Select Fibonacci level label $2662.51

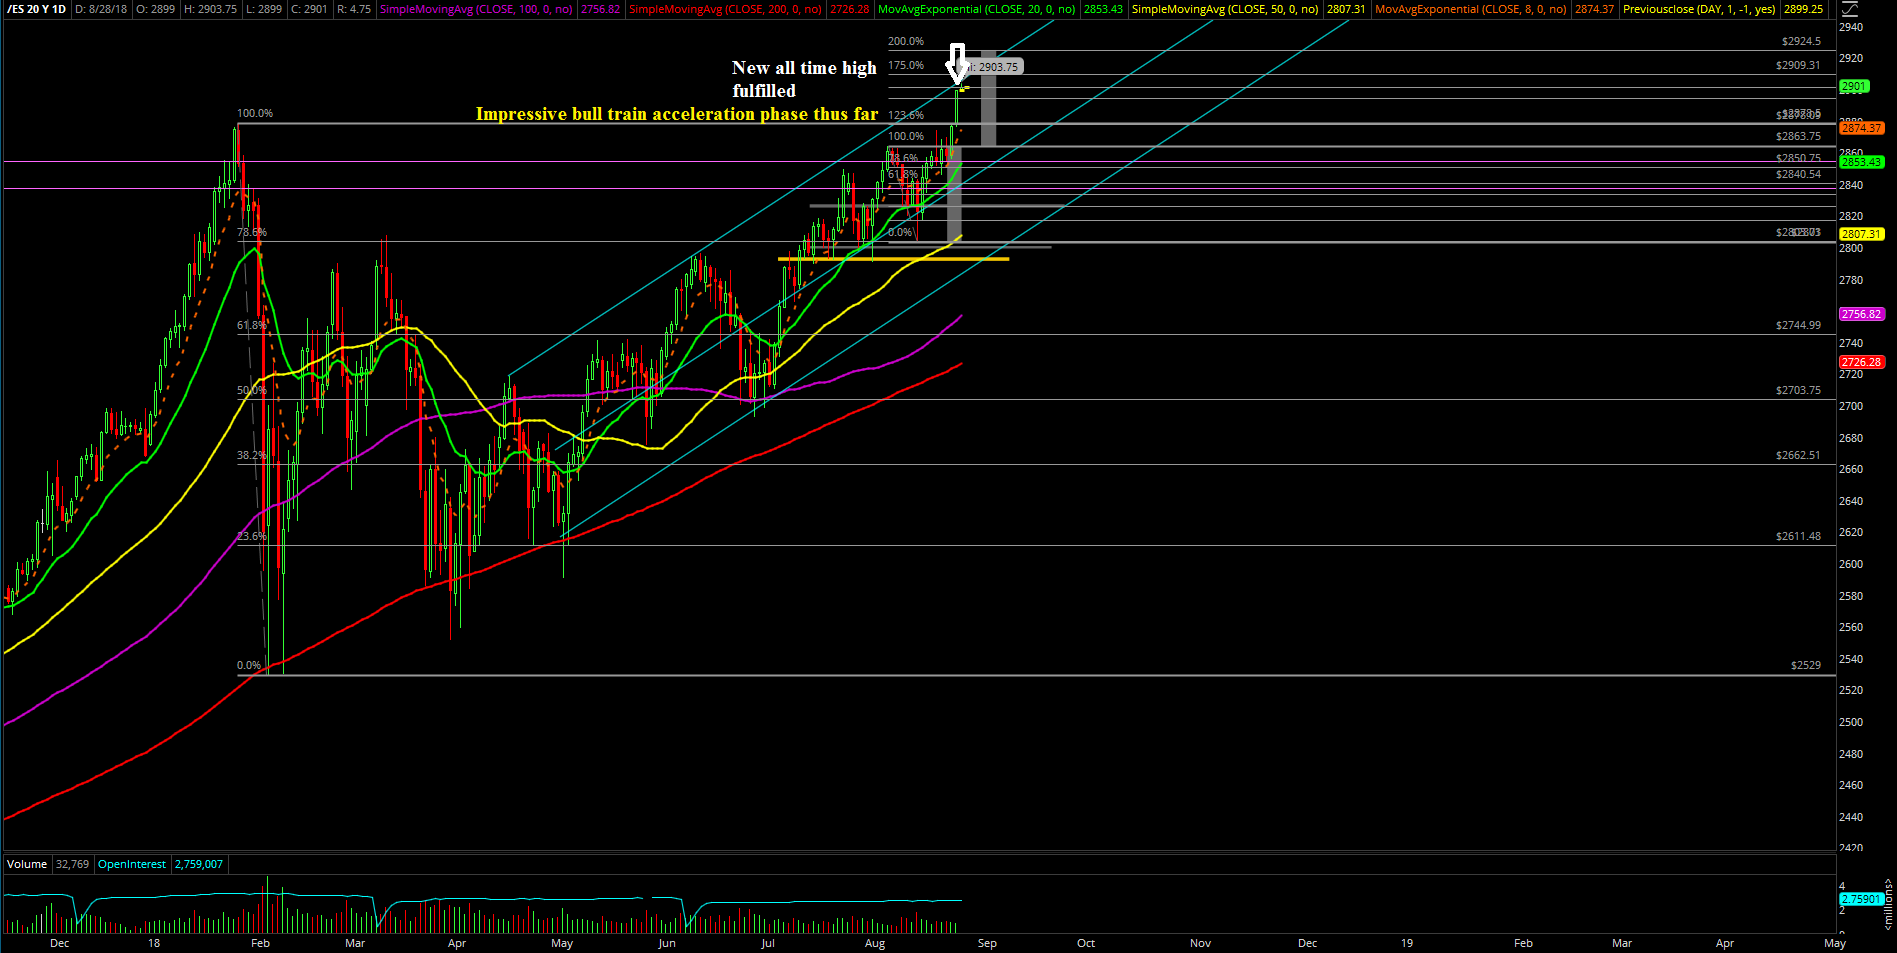pyautogui.click(x=1798, y=455)
